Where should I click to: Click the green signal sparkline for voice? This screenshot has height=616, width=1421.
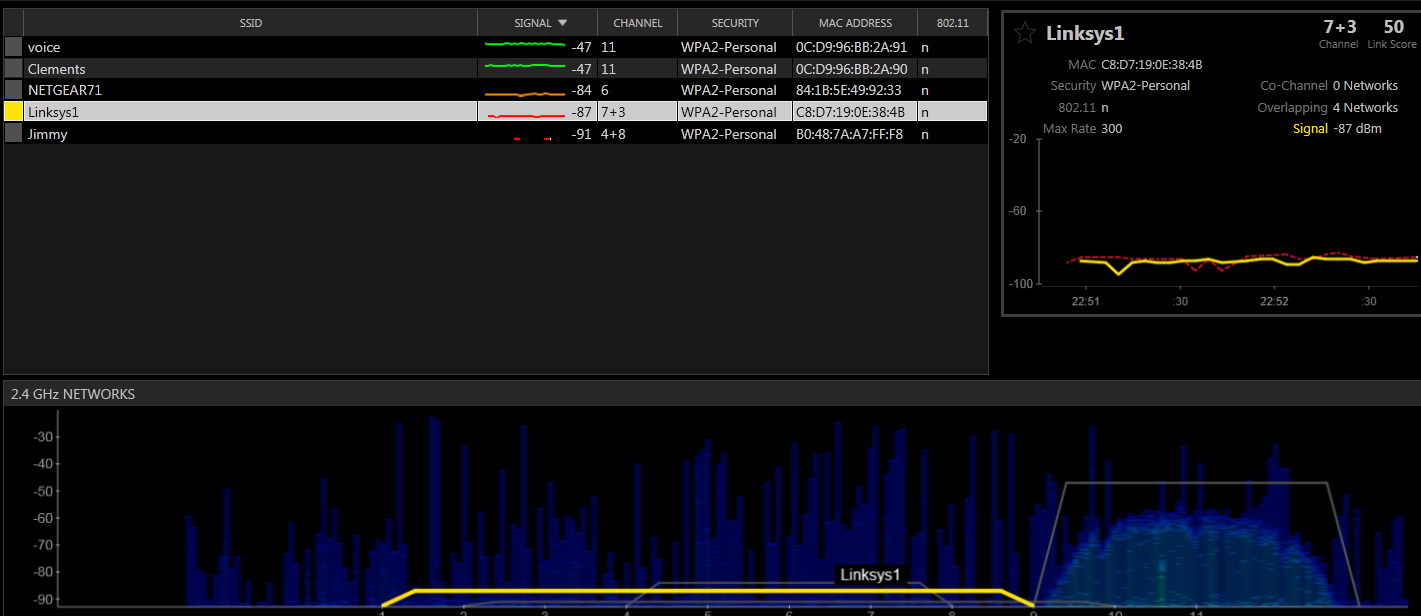click(x=524, y=46)
